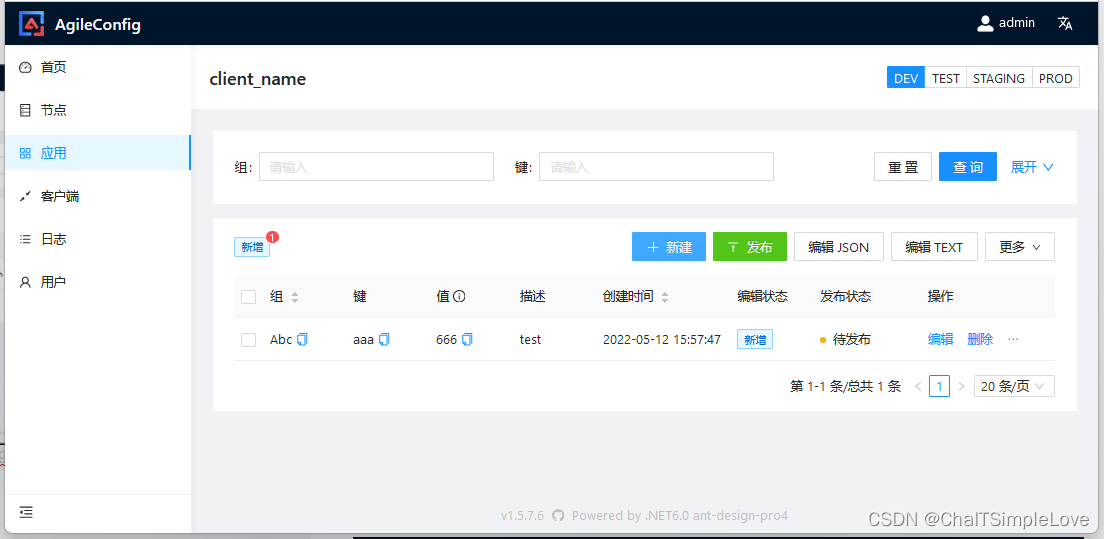The width and height of the screenshot is (1104, 539).
Task: Click 编辑 link in aaa row
Action: tap(941, 339)
